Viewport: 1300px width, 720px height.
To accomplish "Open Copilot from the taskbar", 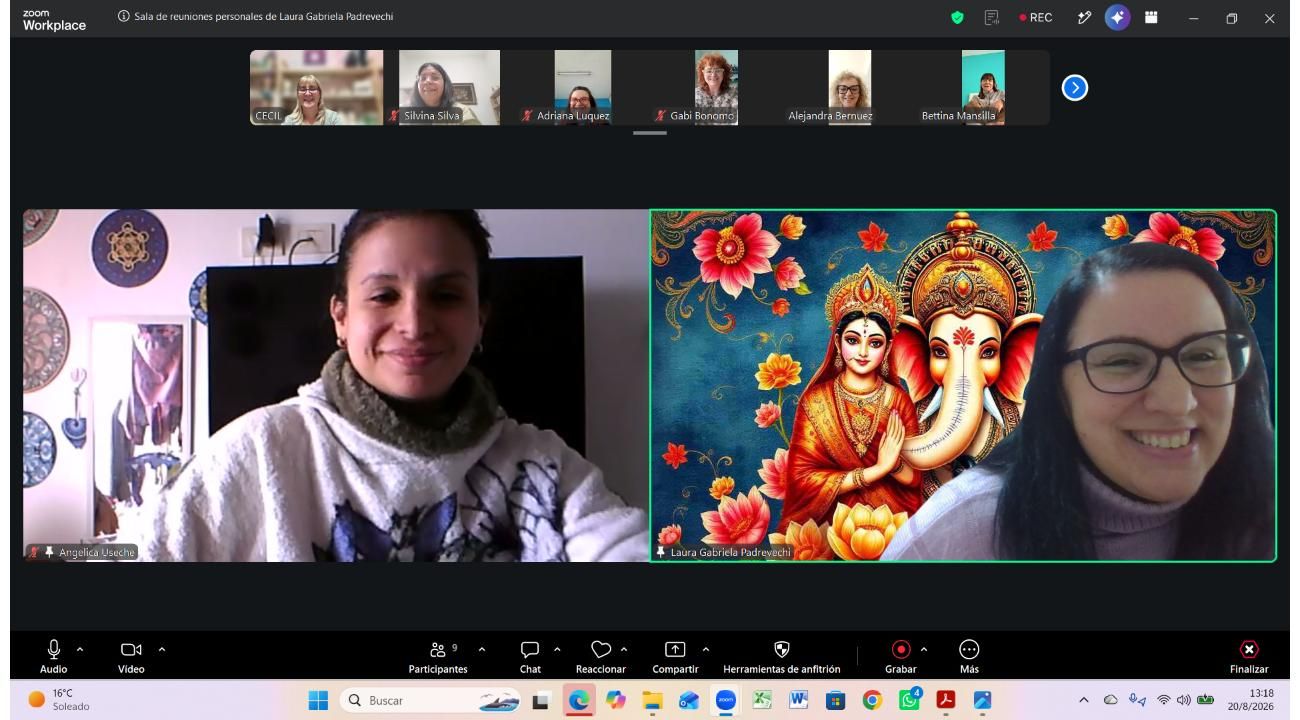I will click(x=615, y=700).
